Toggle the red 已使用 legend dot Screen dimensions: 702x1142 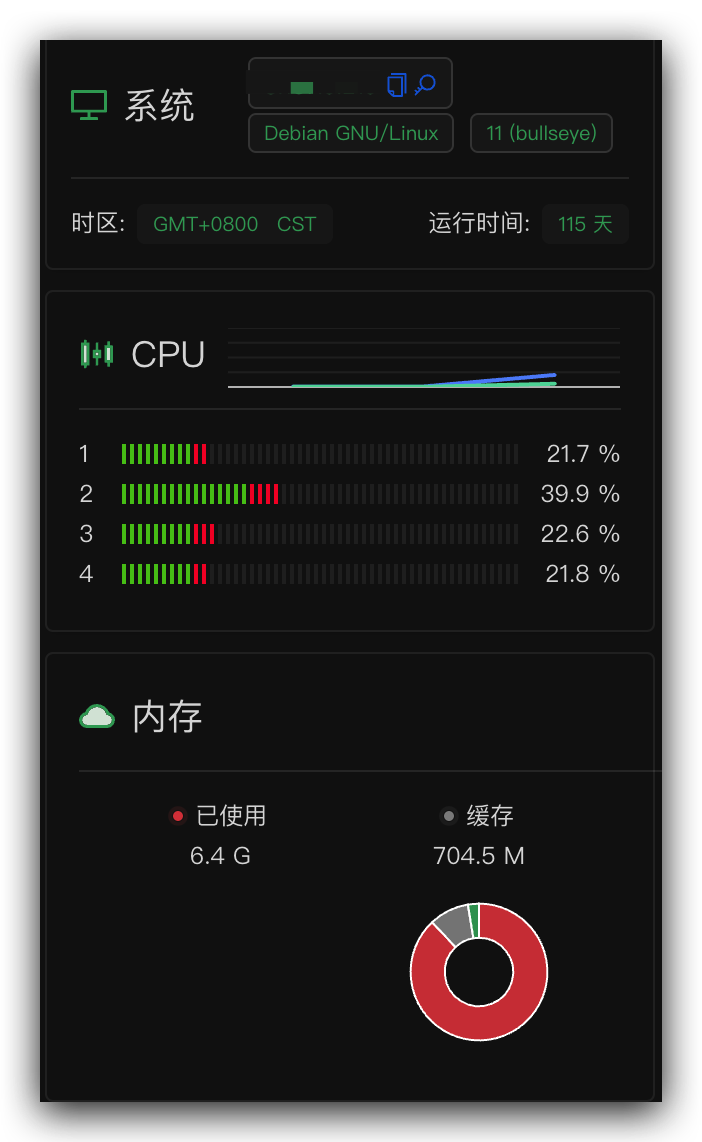pyautogui.click(x=177, y=816)
